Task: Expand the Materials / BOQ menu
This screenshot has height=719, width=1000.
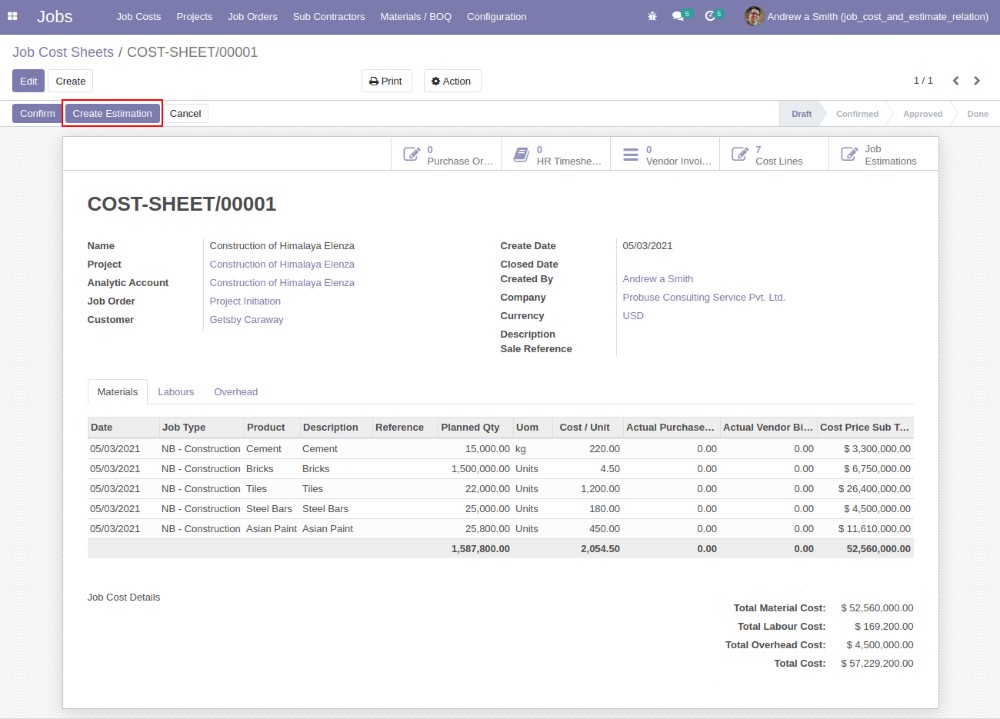Action: click(416, 17)
